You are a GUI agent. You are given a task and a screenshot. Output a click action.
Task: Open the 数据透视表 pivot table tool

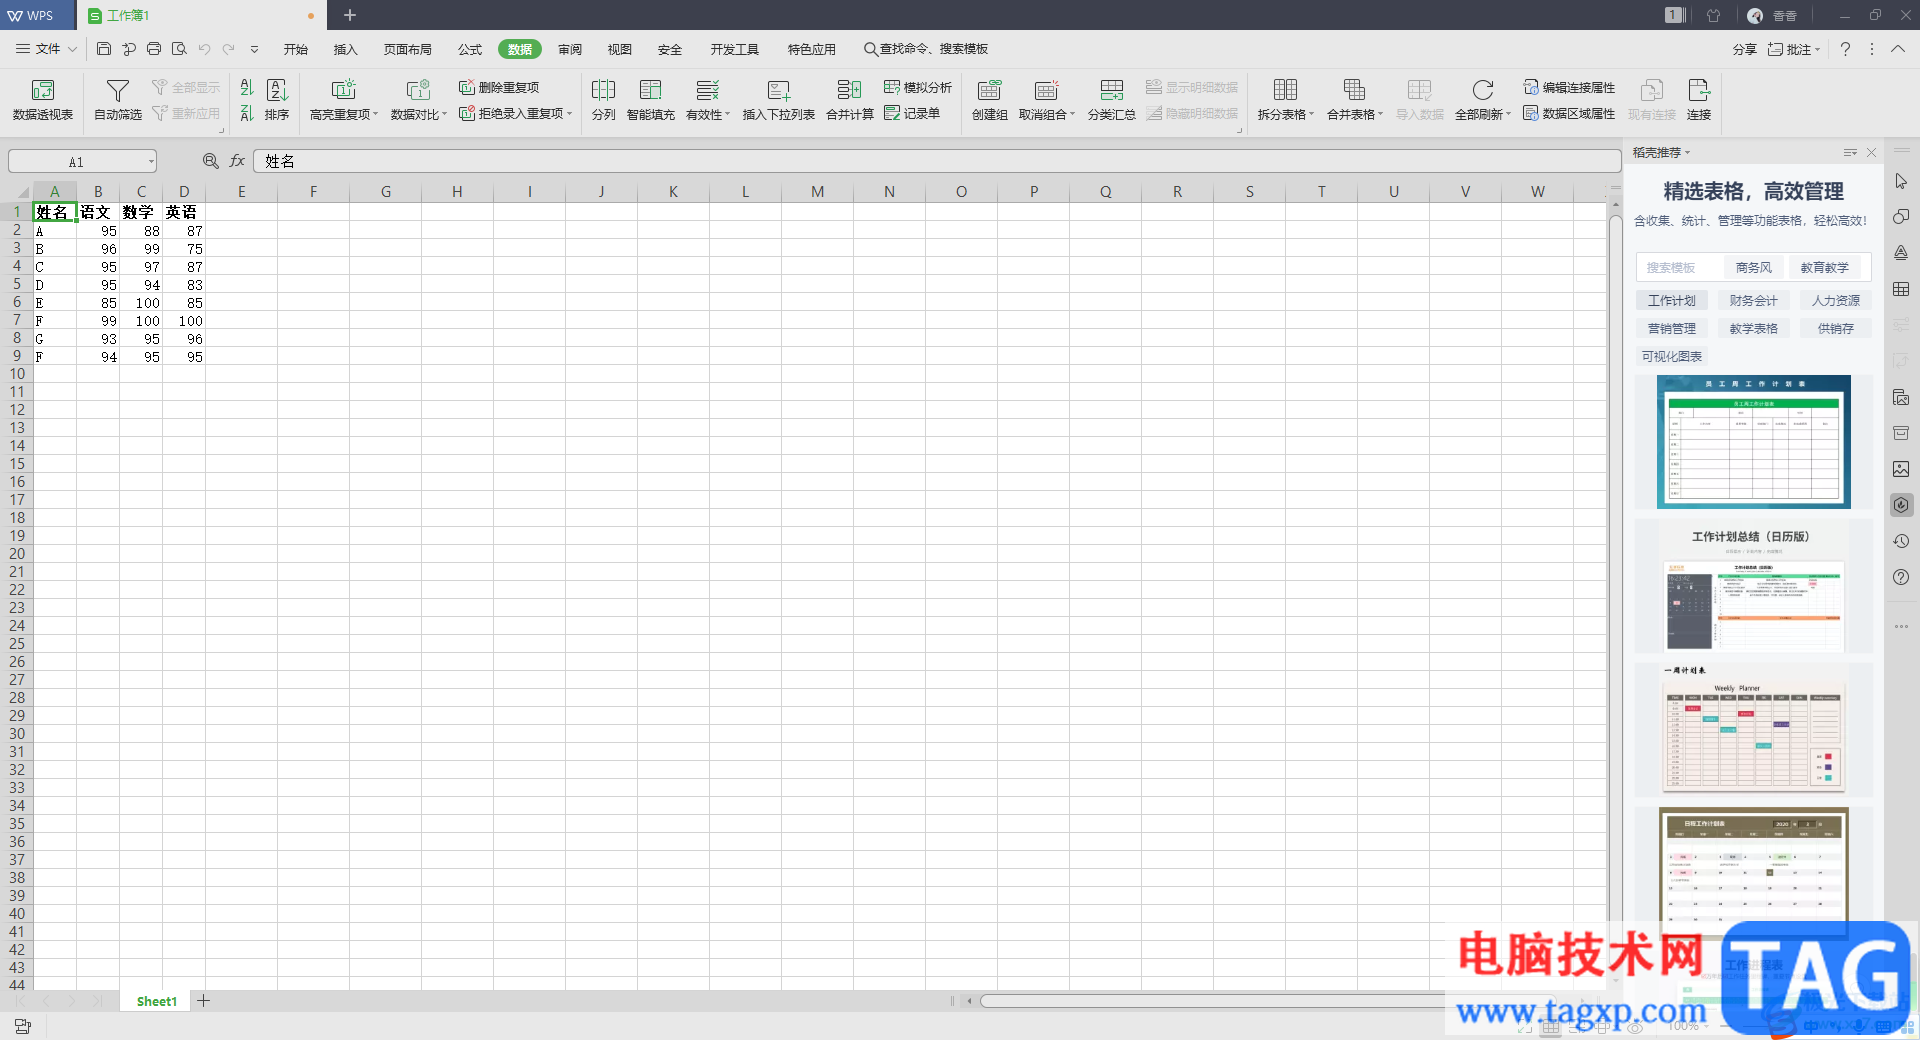point(43,100)
